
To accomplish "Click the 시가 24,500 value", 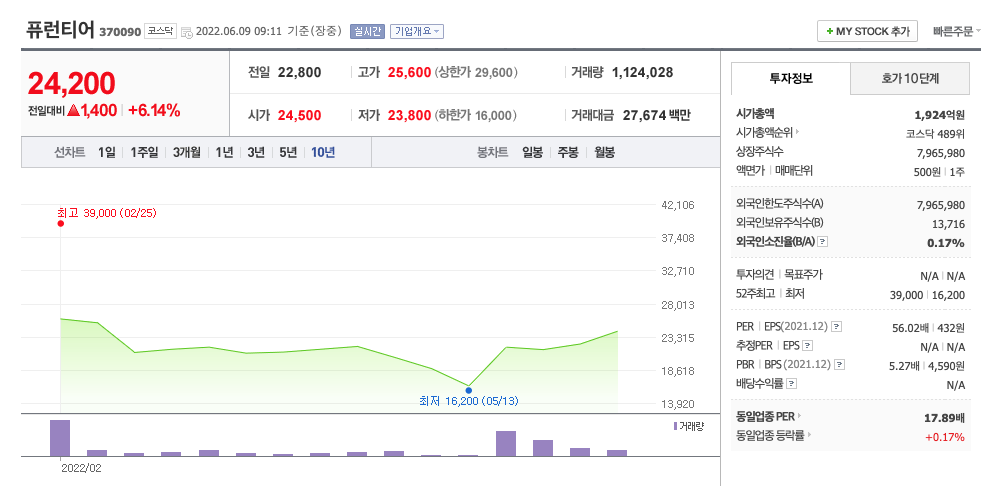I will [x=300, y=115].
